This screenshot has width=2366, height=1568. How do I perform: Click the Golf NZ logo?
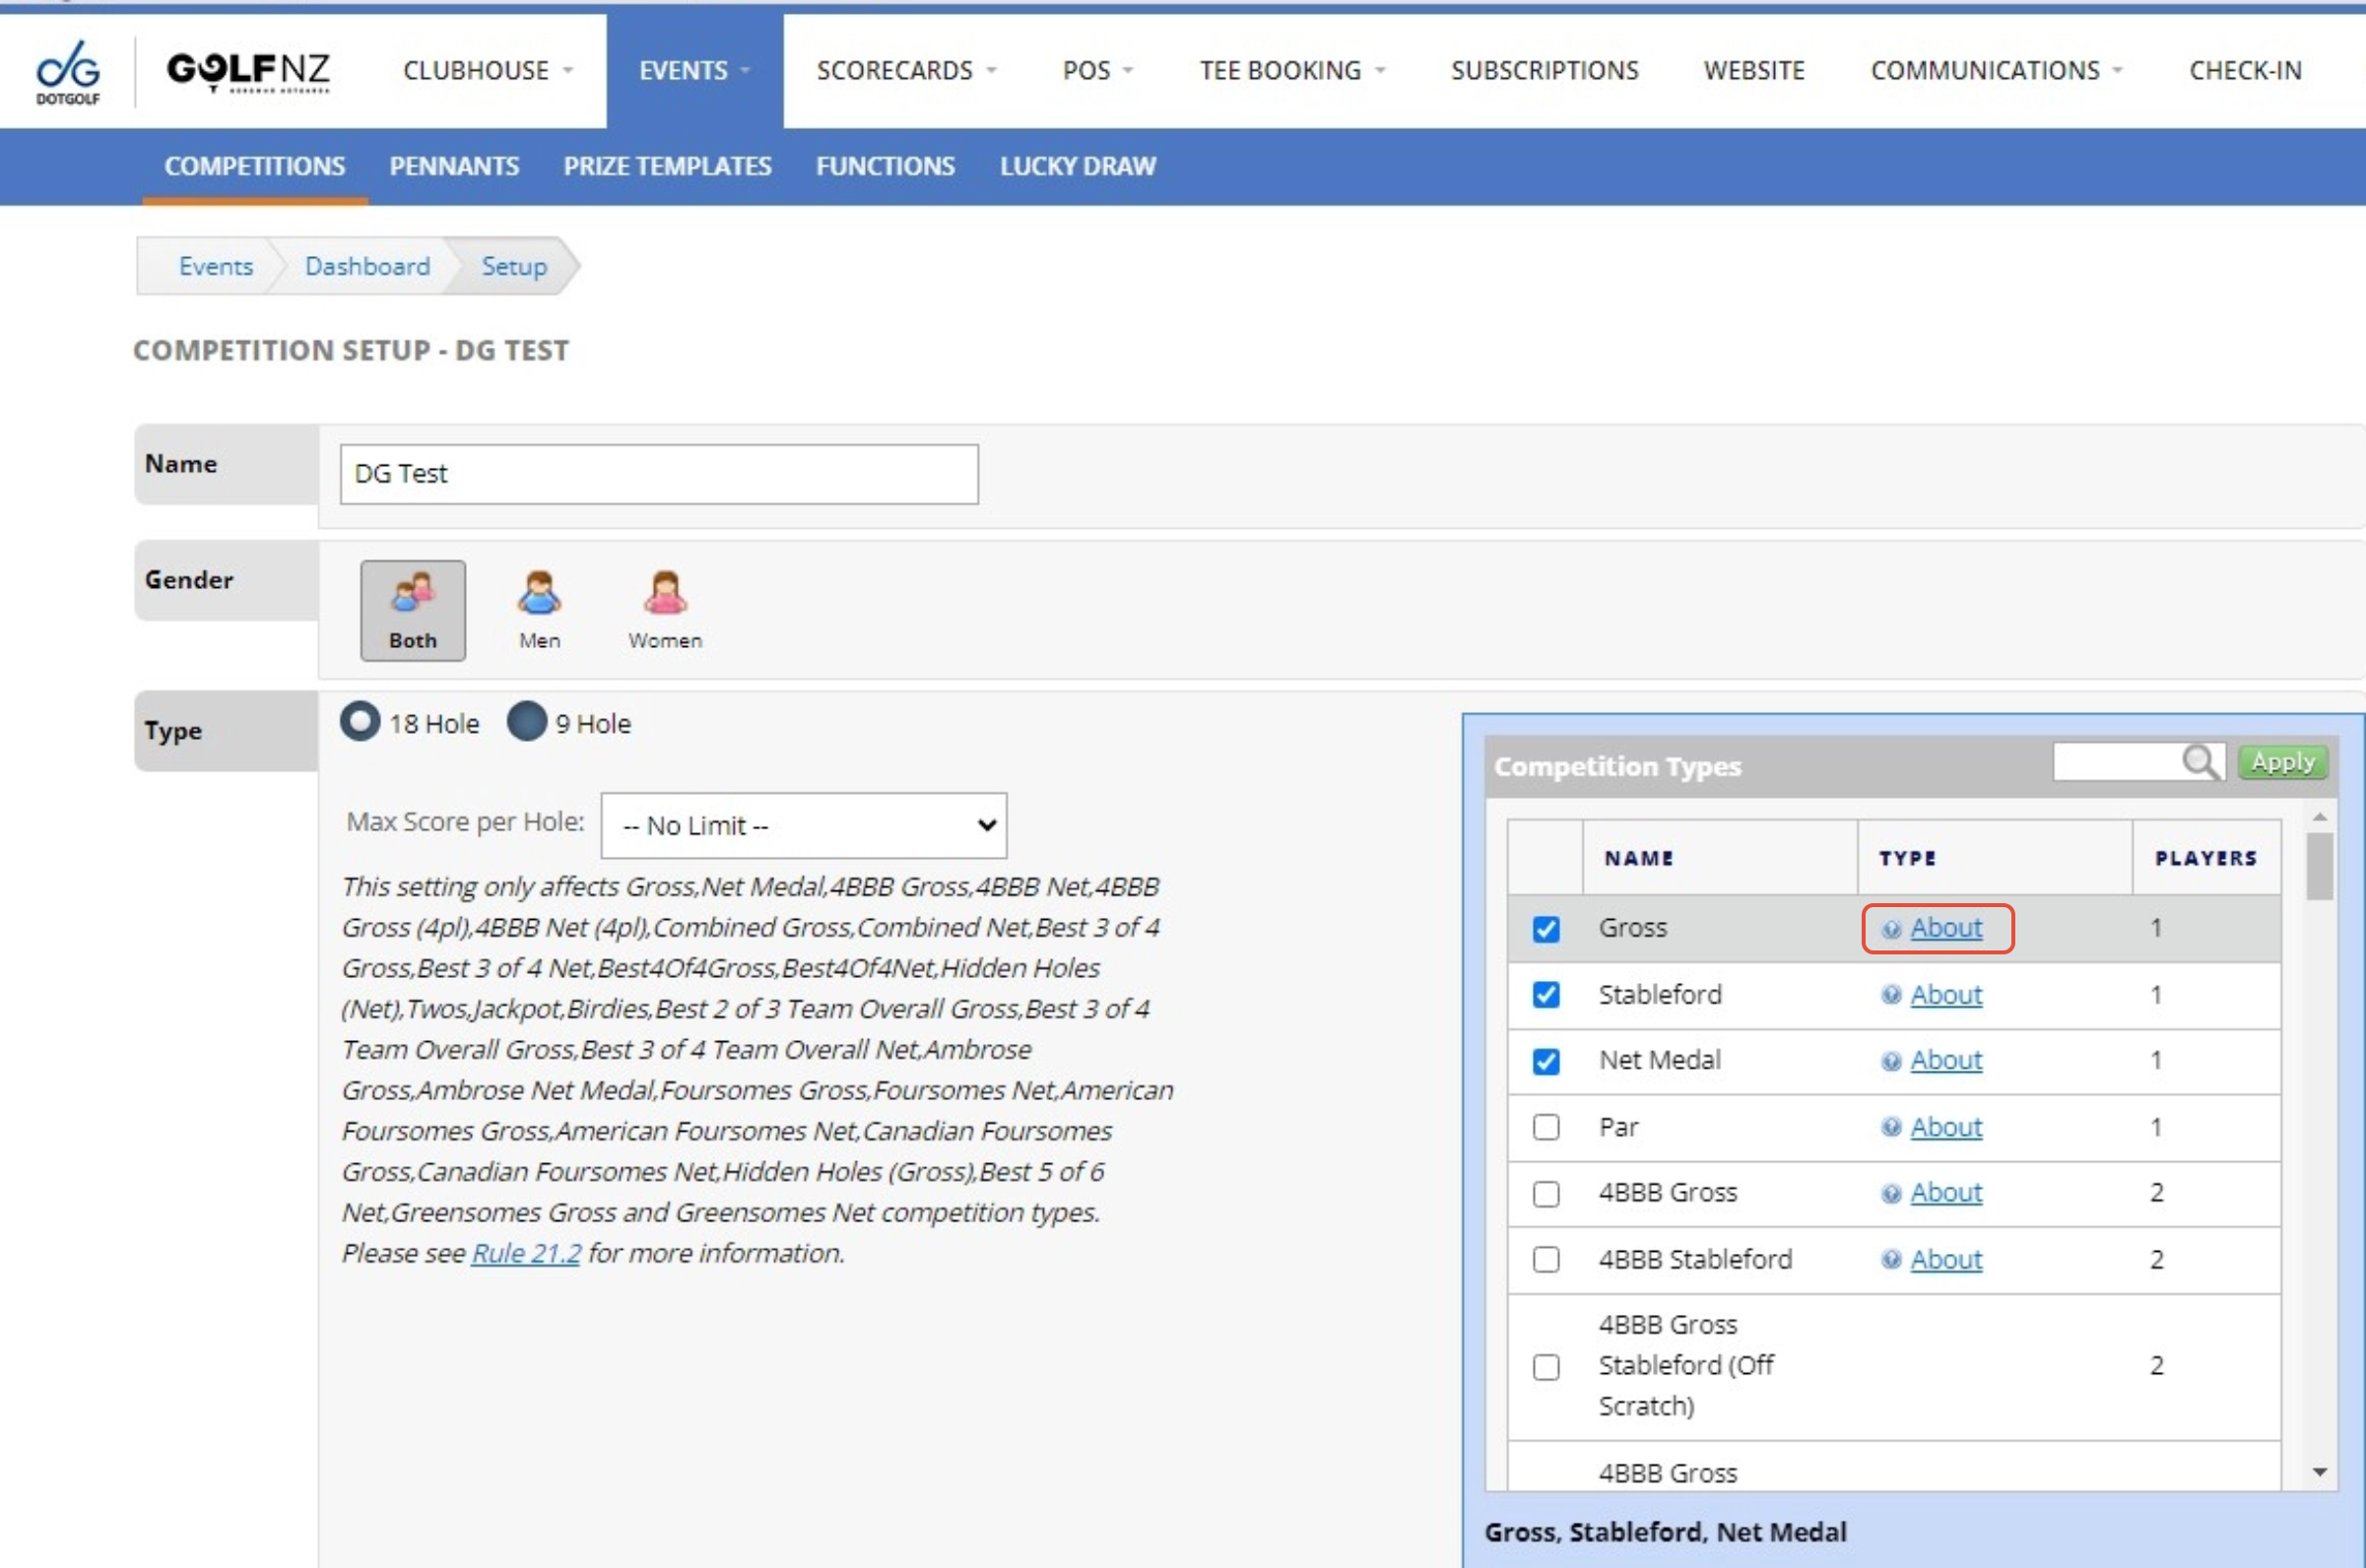[x=248, y=71]
